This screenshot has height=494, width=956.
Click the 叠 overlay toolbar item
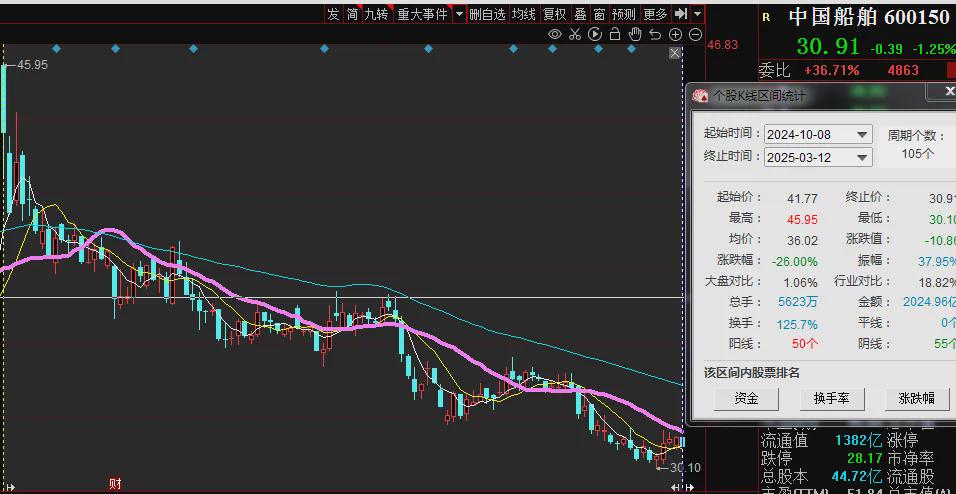coord(580,14)
